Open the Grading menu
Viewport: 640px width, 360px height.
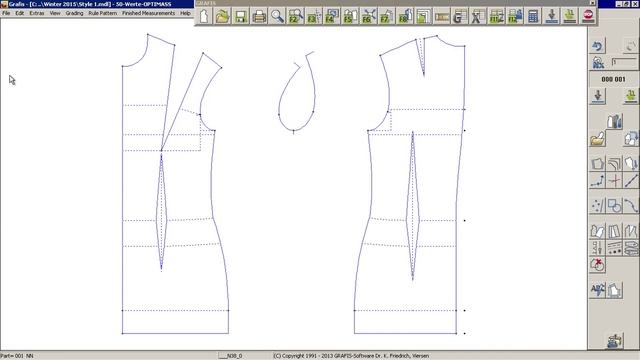pyautogui.click(x=74, y=13)
